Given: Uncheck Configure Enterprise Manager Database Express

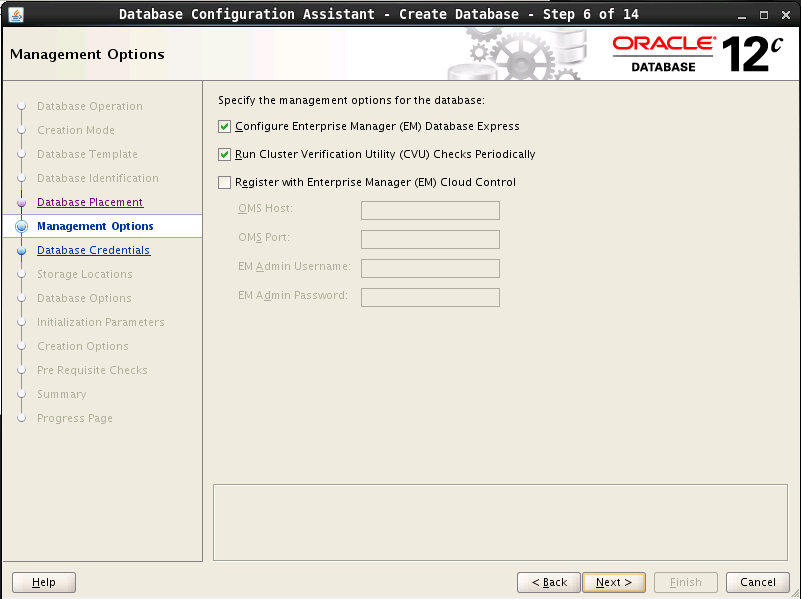Looking at the screenshot, I should (x=224, y=127).
